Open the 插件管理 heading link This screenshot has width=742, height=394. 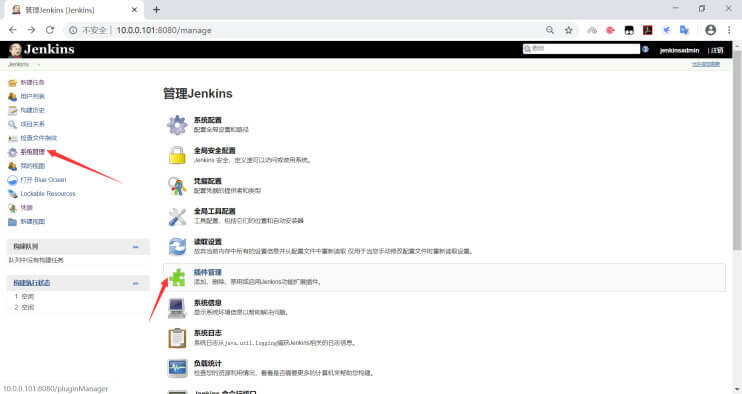coord(207,272)
